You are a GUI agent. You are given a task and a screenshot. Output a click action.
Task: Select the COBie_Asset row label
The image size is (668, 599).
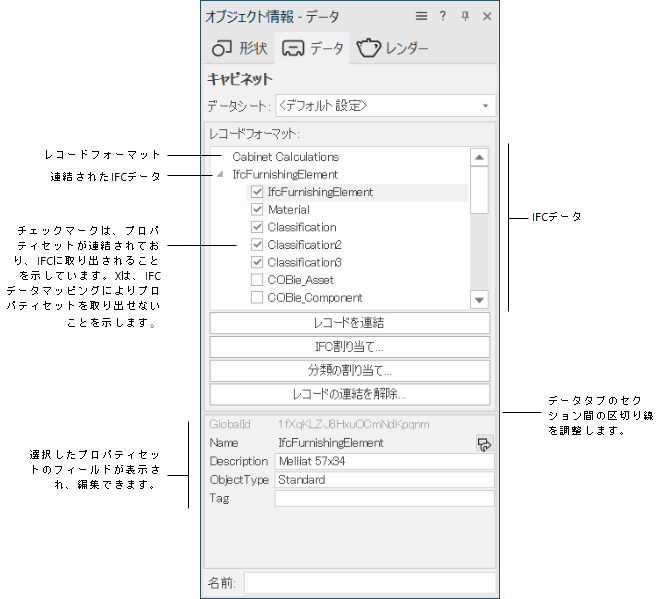click(300, 280)
